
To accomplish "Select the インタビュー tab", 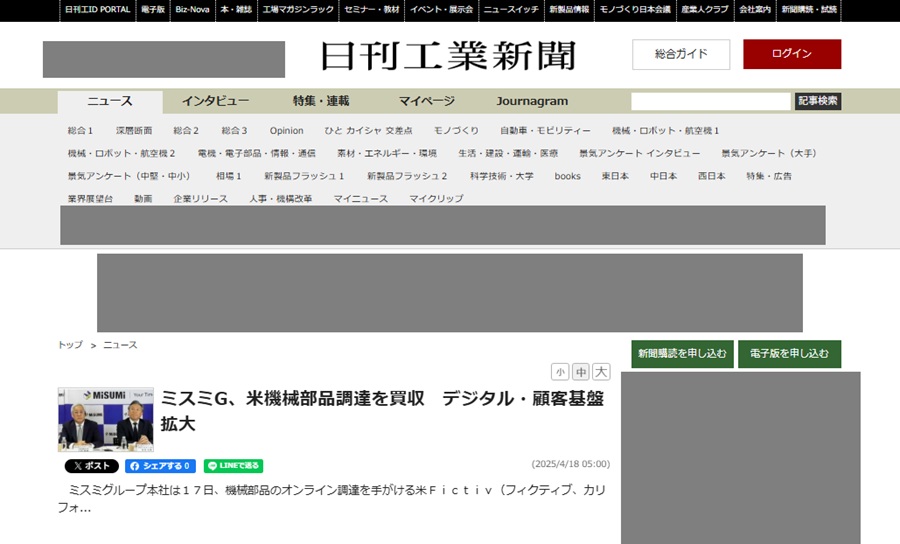I will tap(215, 102).
